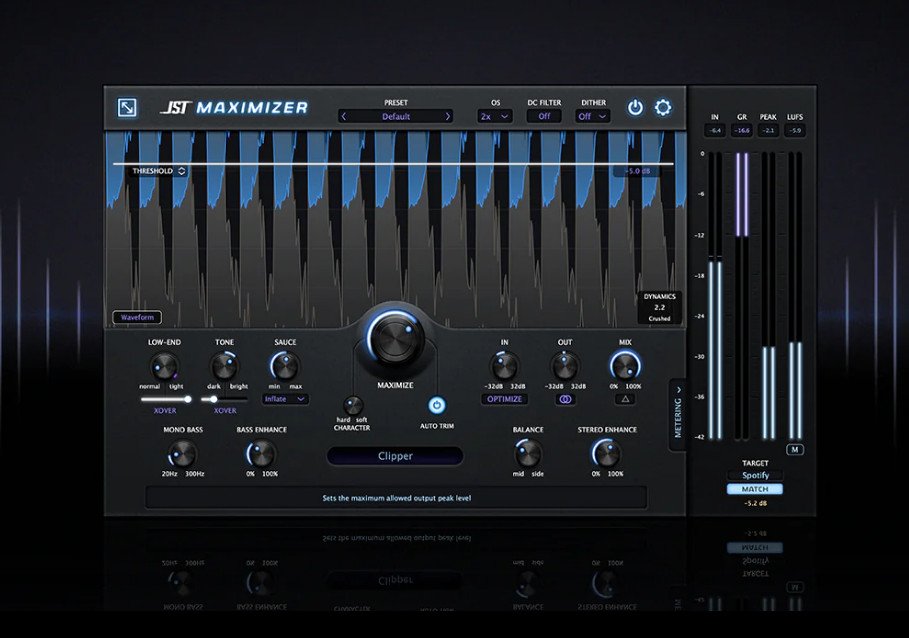Click the Mono Bass knob
This screenshot has height=638, width=909.
point(183,454)
